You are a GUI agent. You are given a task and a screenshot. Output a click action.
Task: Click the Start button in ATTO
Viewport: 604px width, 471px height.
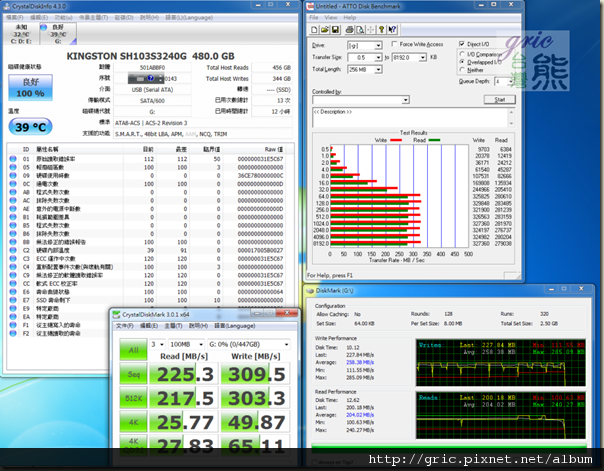point(499,100)
